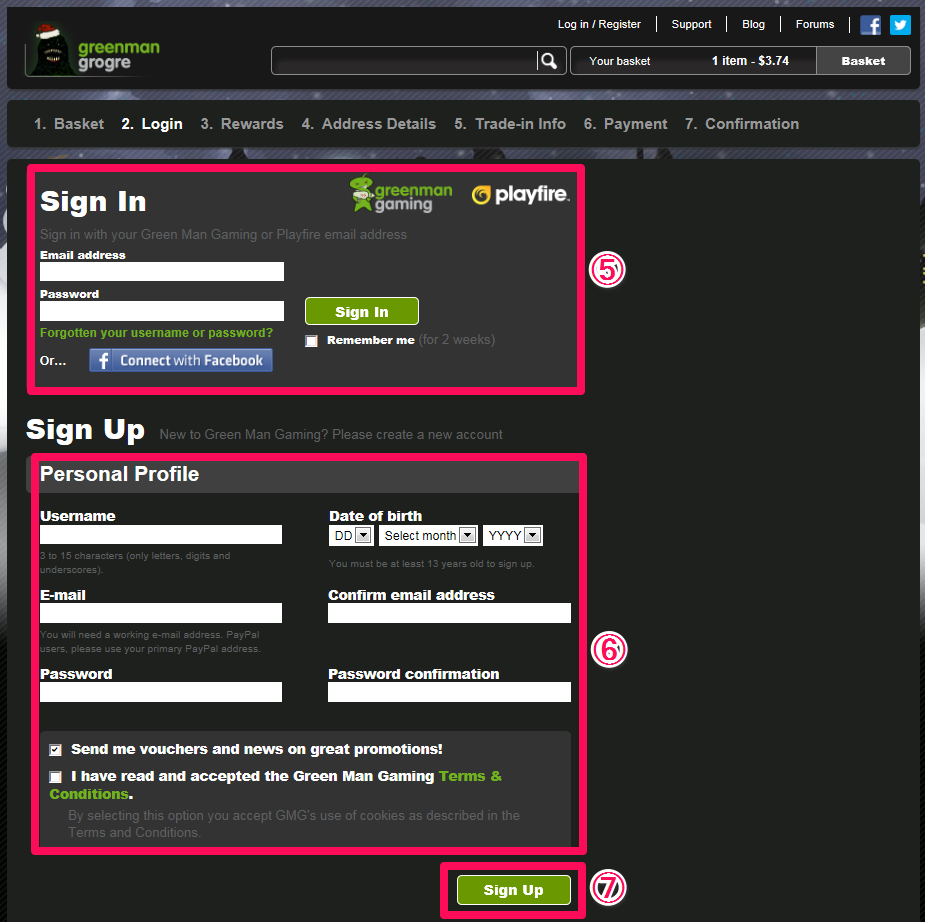Open the DD day of birth dropdown
This screenshot has width=925, height=922.
click(351, 536)
